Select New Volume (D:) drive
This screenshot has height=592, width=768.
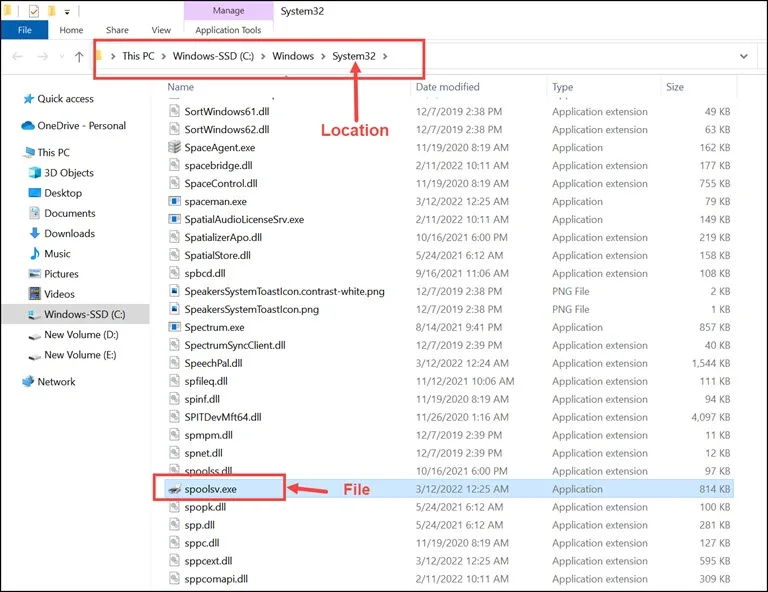click(x=81, y=335)
